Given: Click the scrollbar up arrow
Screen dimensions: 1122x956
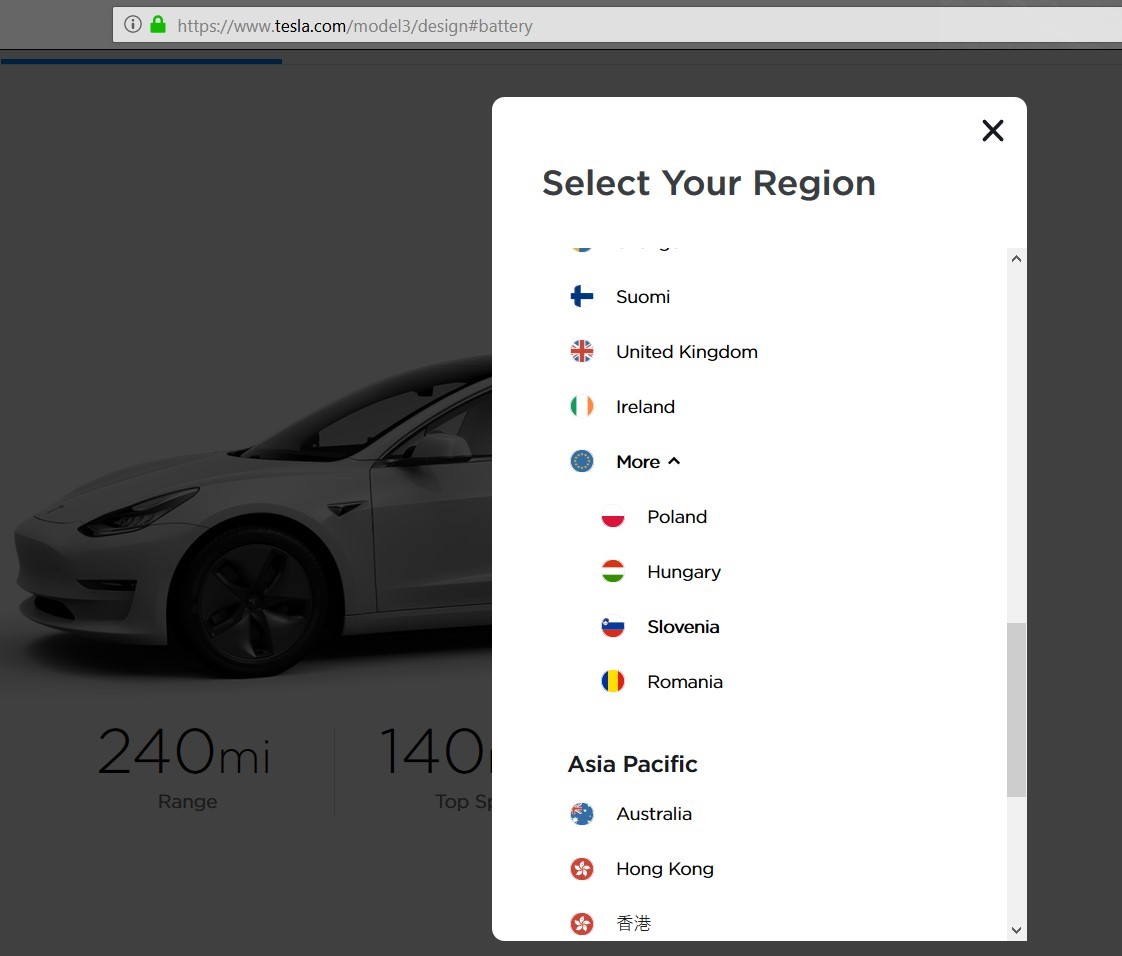Looking at the screenshot, I should [x=1016, y=258].
